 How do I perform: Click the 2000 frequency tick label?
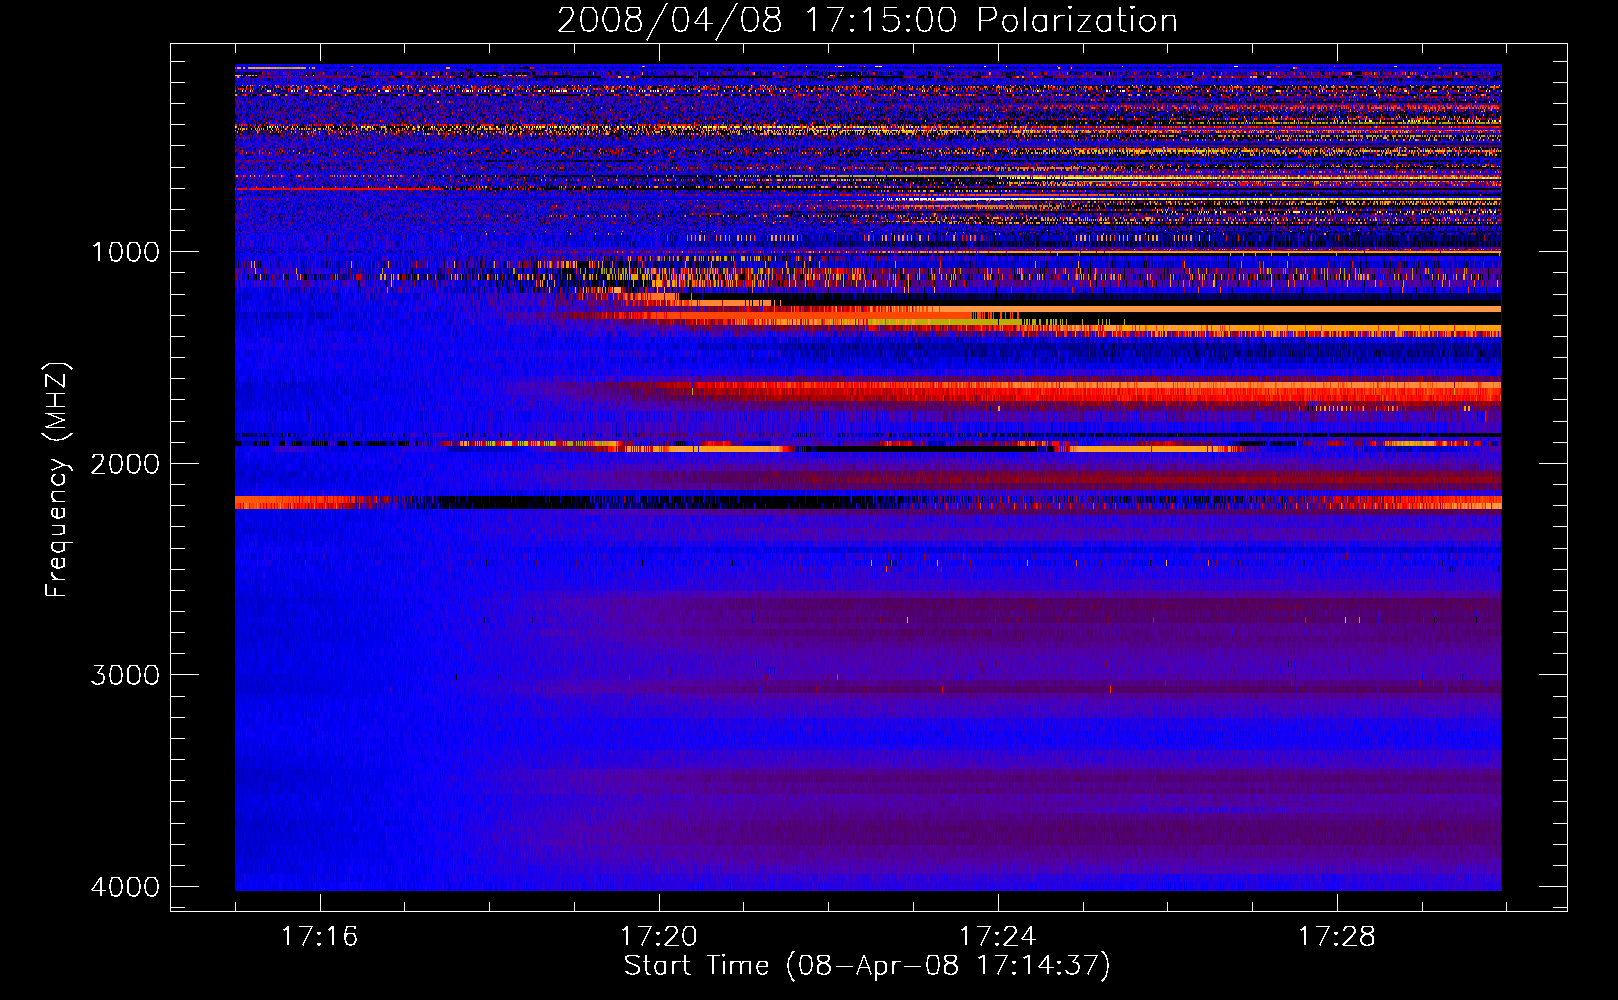[x=125, y=463]
